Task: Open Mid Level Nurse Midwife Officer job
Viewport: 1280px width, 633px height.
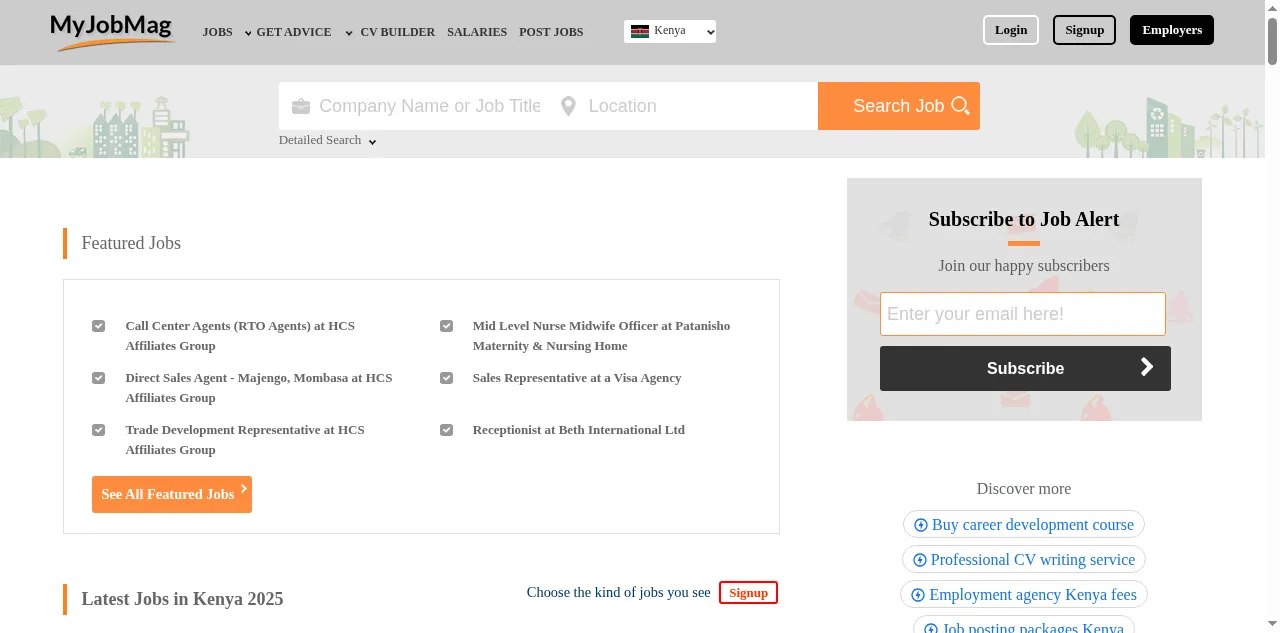Action: click(601, 336)
